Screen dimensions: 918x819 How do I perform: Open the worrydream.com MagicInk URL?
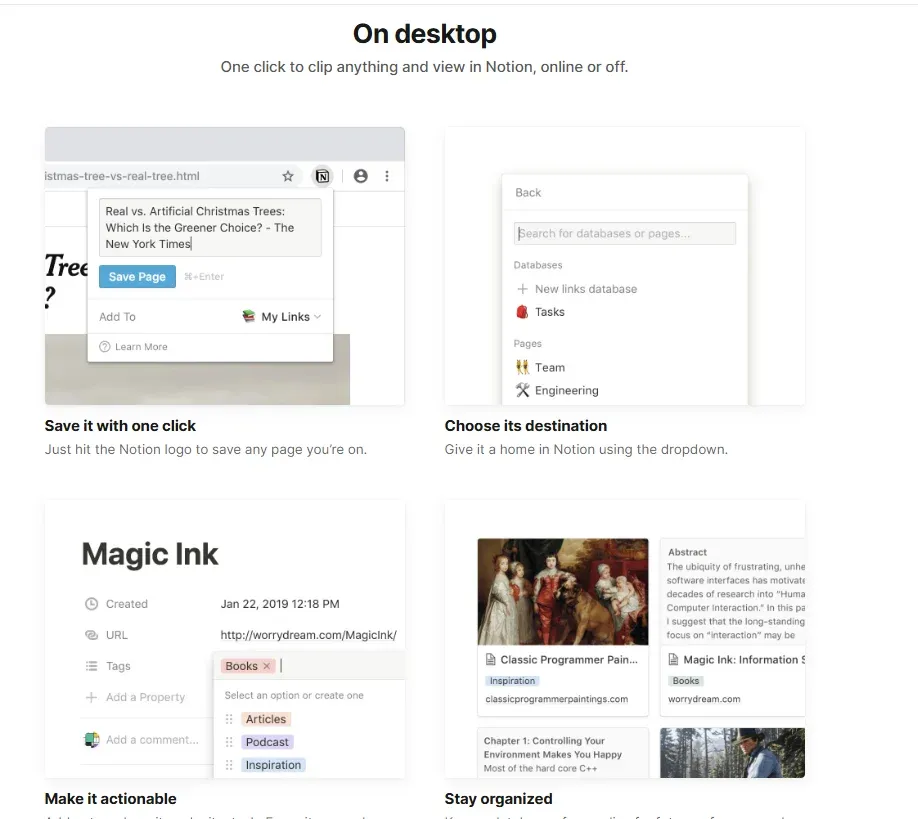point(308,635)
